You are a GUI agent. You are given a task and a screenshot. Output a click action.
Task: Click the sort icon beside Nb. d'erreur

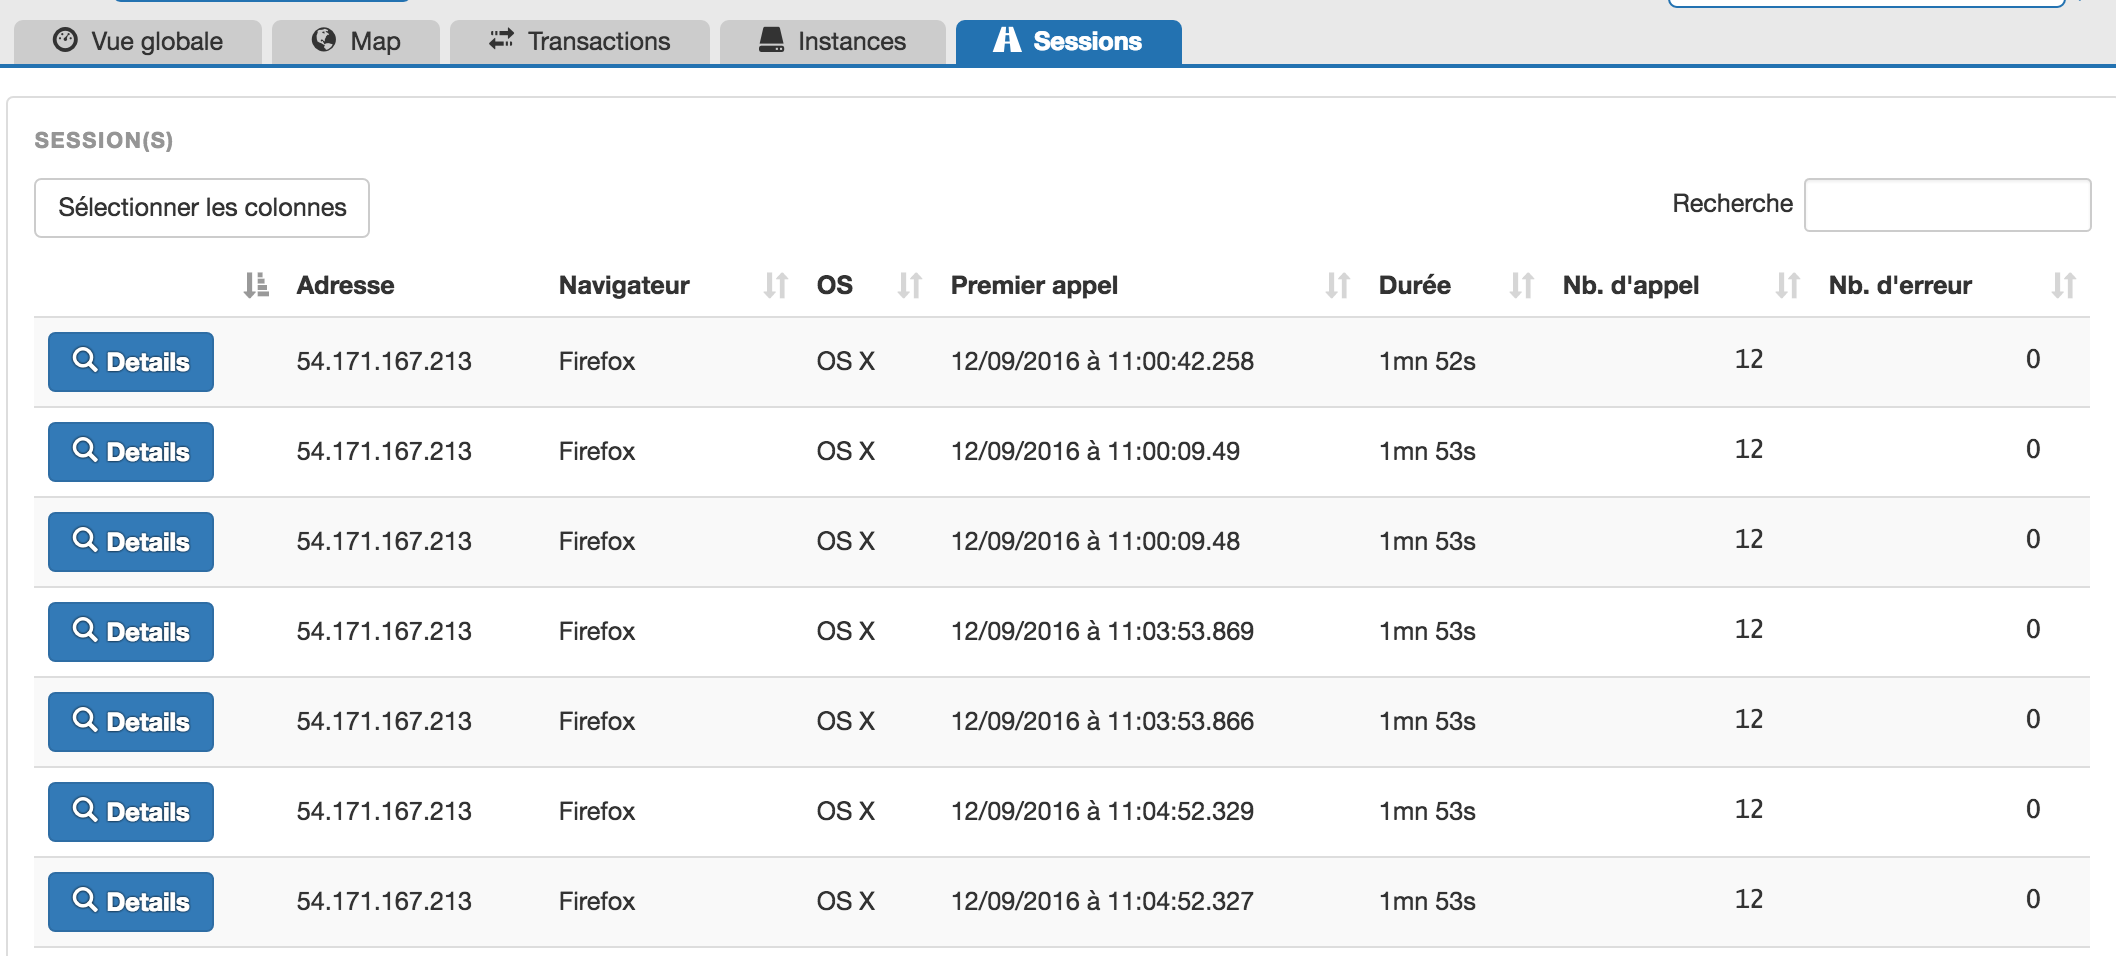[2063, 286]
